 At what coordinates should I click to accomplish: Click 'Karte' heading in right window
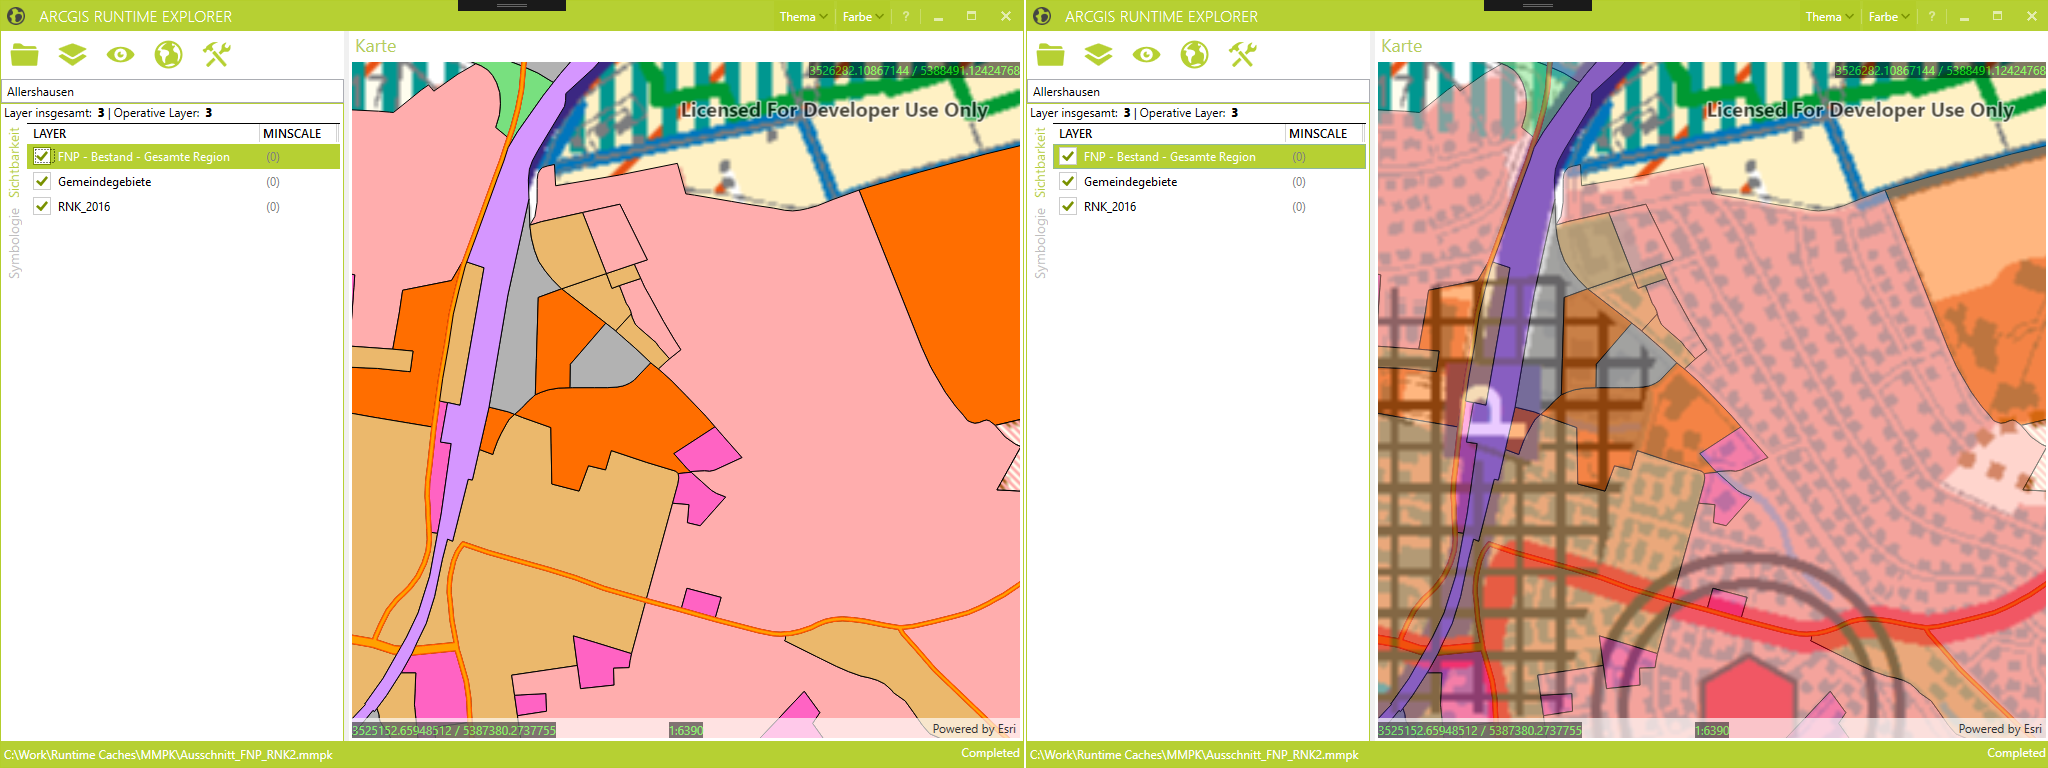click(1402, 46)
